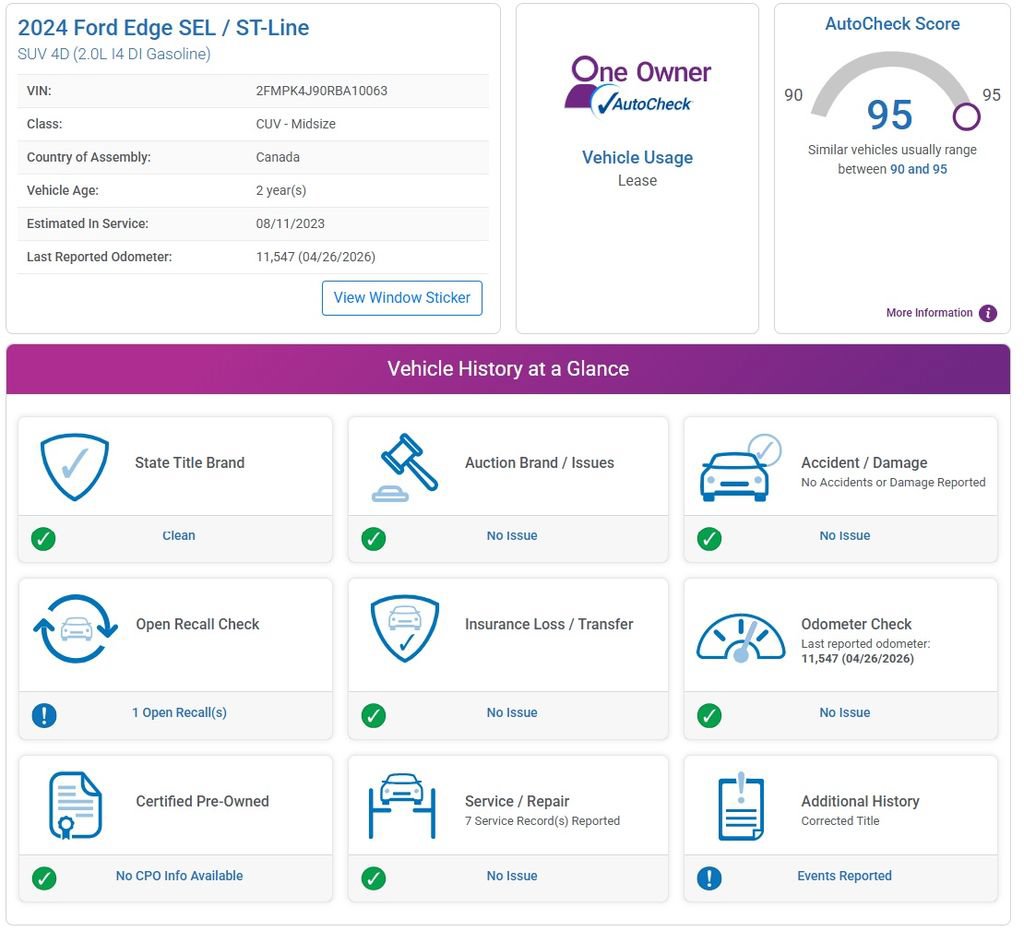Click the Estimated In Service date 08/11/2023
The height and width of the screenshot is (934, 1024).
[x=290, y=224]
